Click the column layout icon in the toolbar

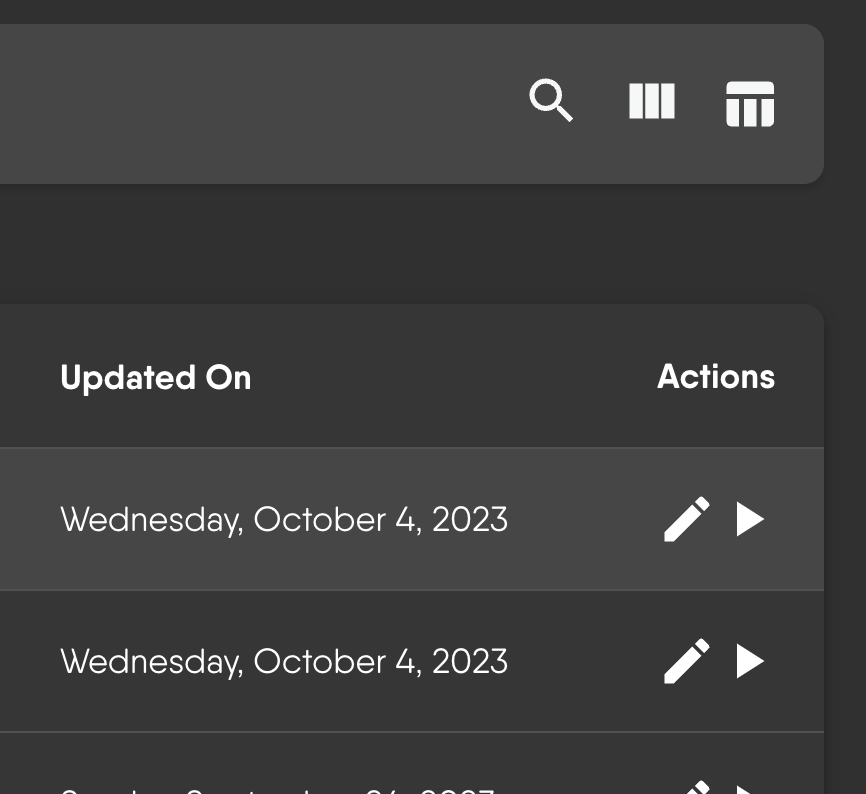click(652, 101)
